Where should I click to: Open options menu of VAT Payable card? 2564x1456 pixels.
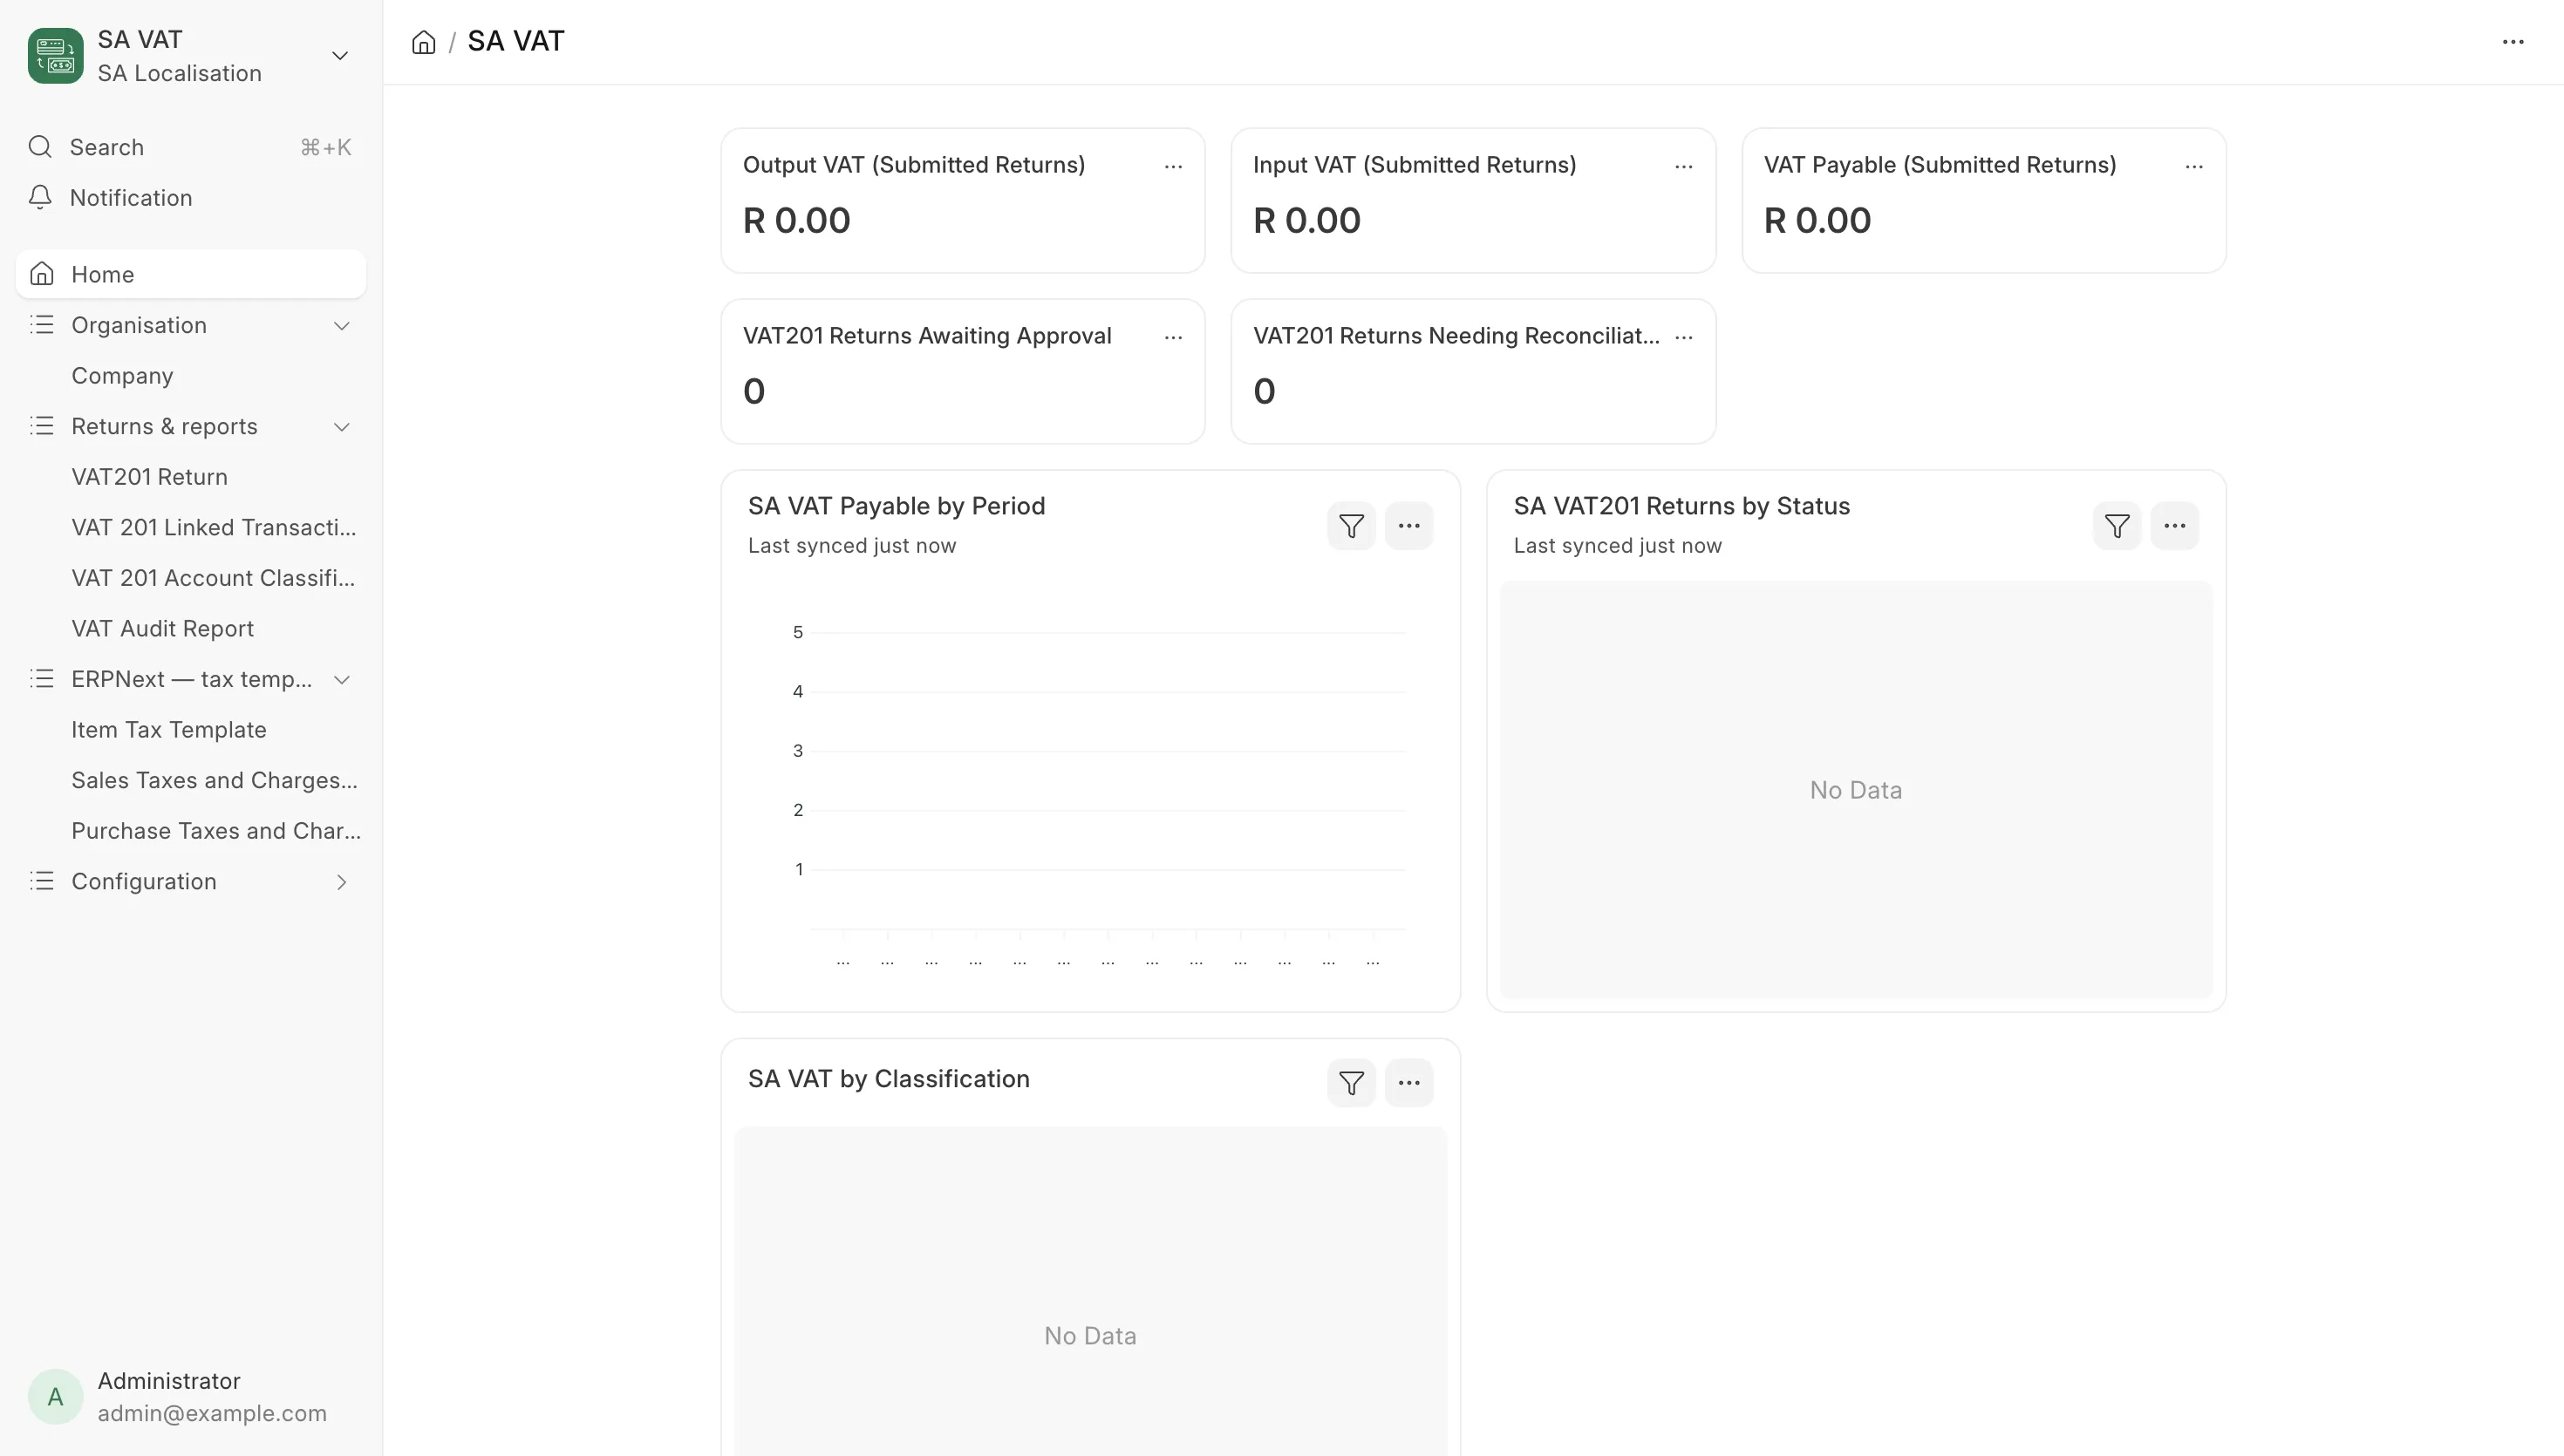click(2194, 166)
